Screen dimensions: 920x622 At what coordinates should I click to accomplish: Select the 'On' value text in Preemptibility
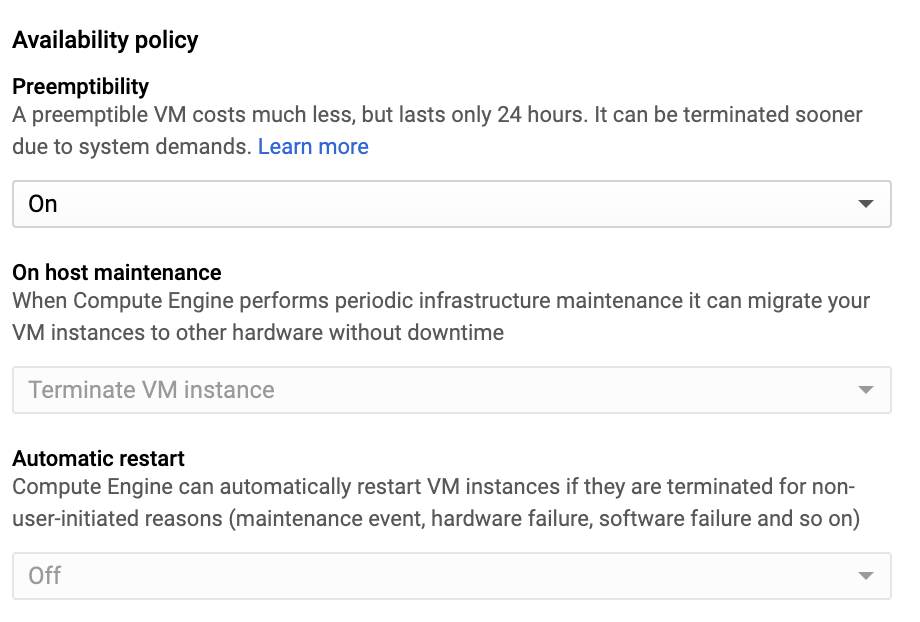43,204
